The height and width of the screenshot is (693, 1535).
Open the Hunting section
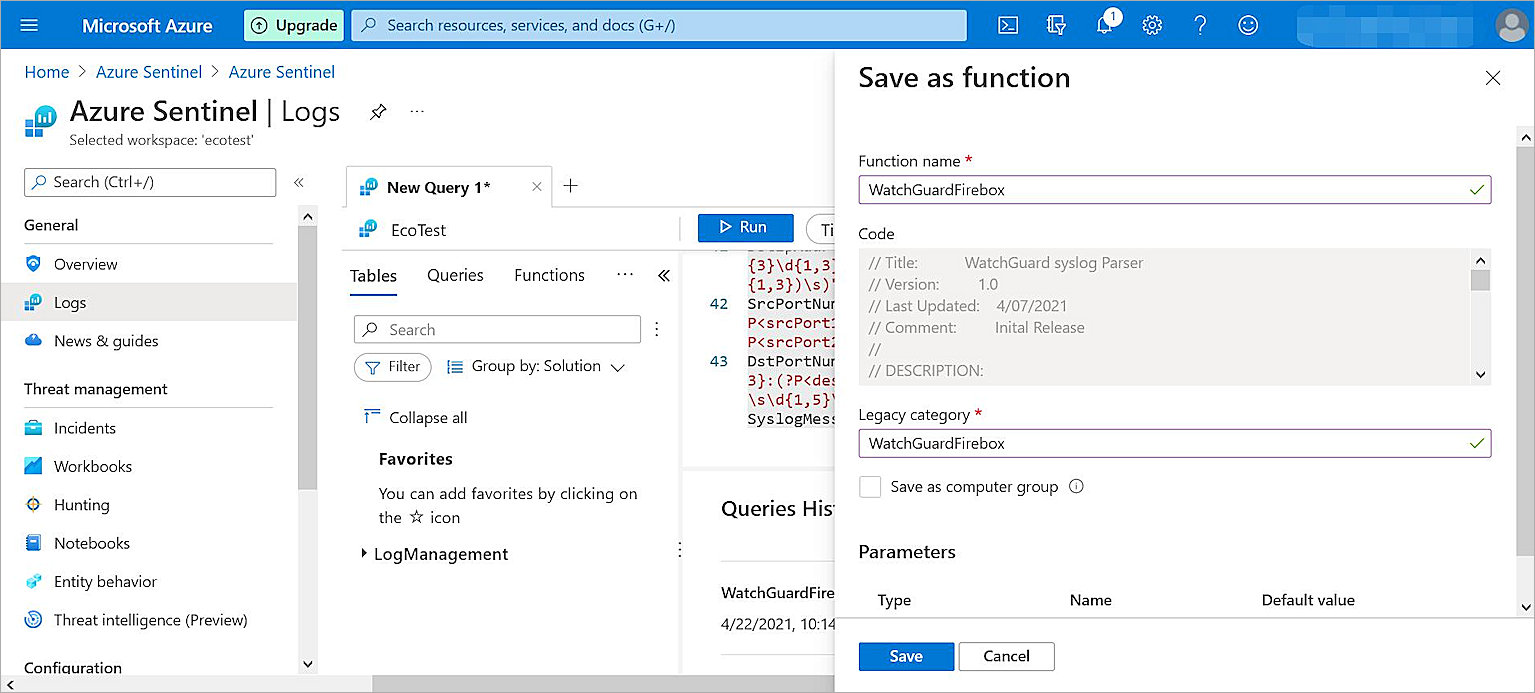point(79,504)
